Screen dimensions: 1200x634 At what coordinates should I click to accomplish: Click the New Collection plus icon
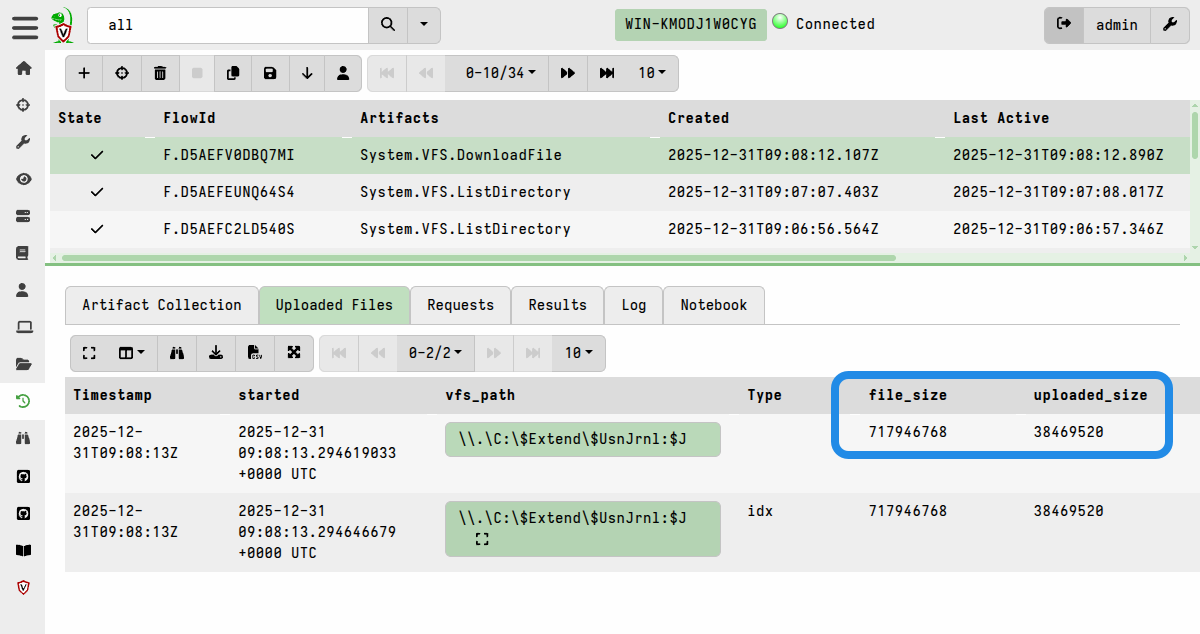point(84,73)
